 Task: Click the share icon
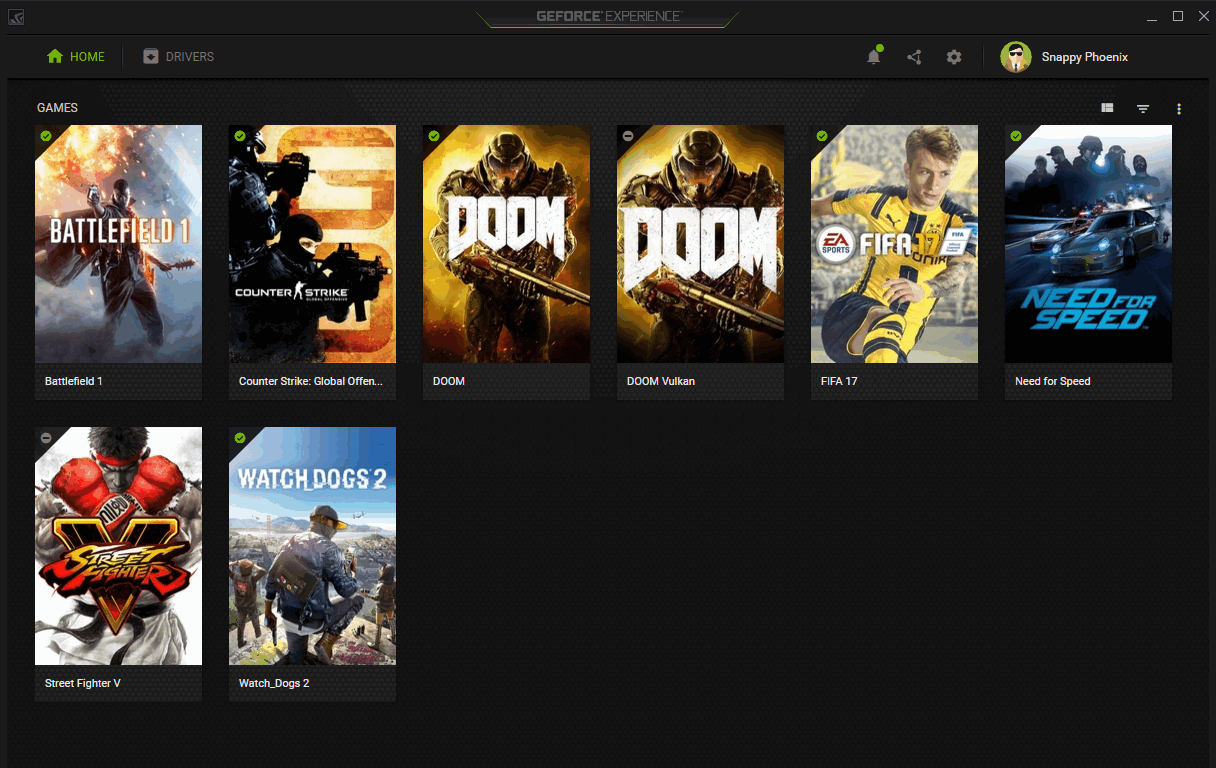(x=914, y=57)
